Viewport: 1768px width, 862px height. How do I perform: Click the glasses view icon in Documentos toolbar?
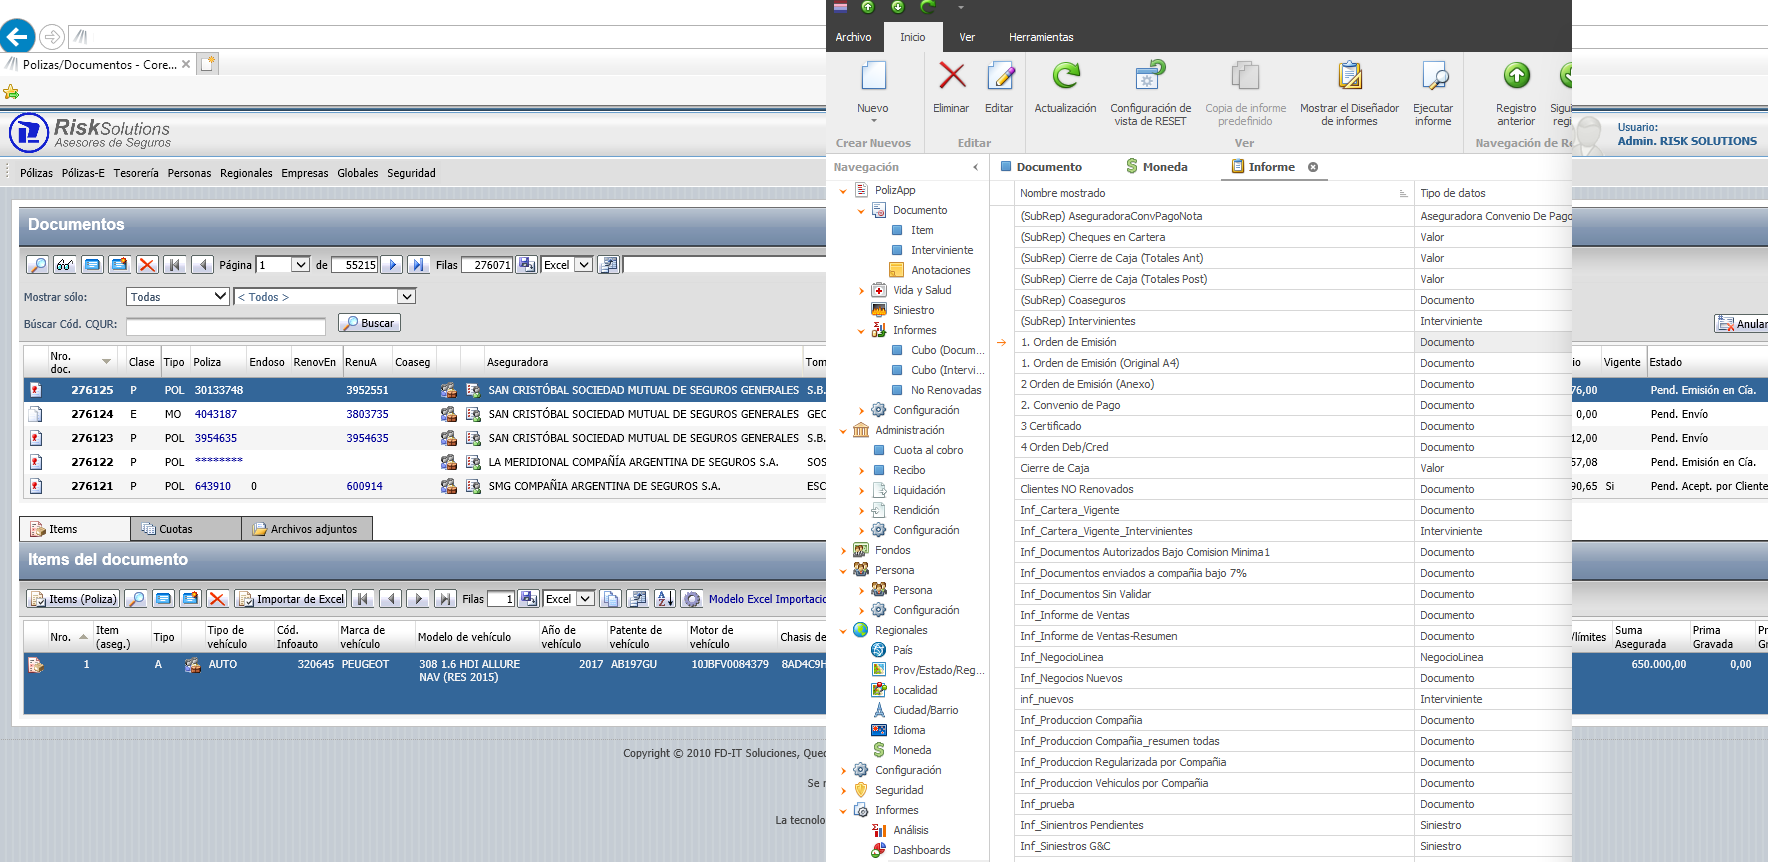[65, 265]
